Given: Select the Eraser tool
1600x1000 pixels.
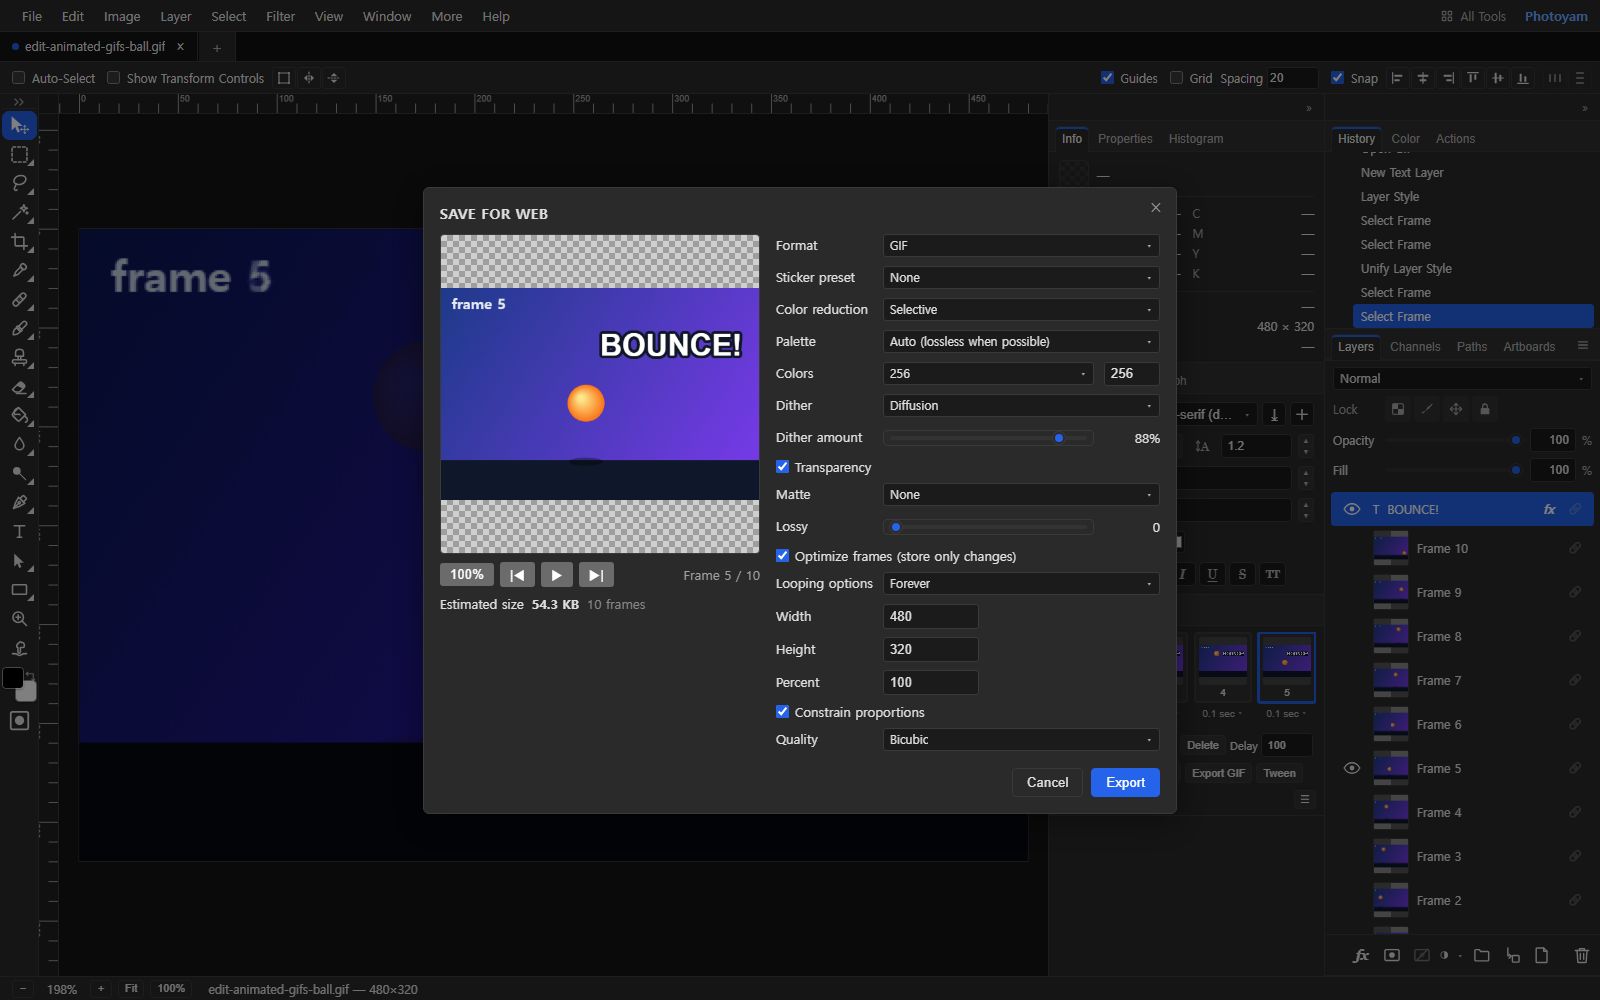Looking at the screenshot, I should 19,386.
